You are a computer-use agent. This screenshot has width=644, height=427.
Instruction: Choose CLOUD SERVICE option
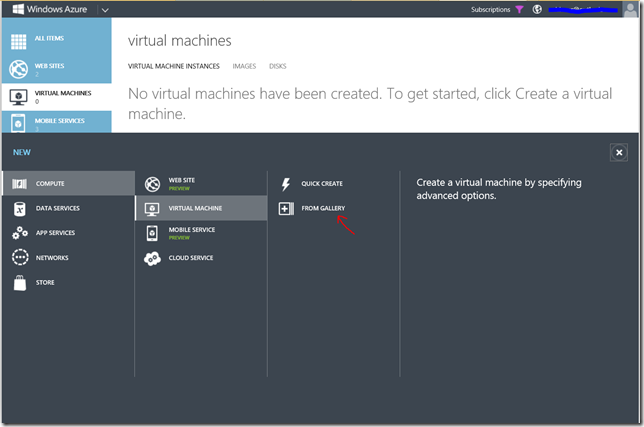pos(191,258)
